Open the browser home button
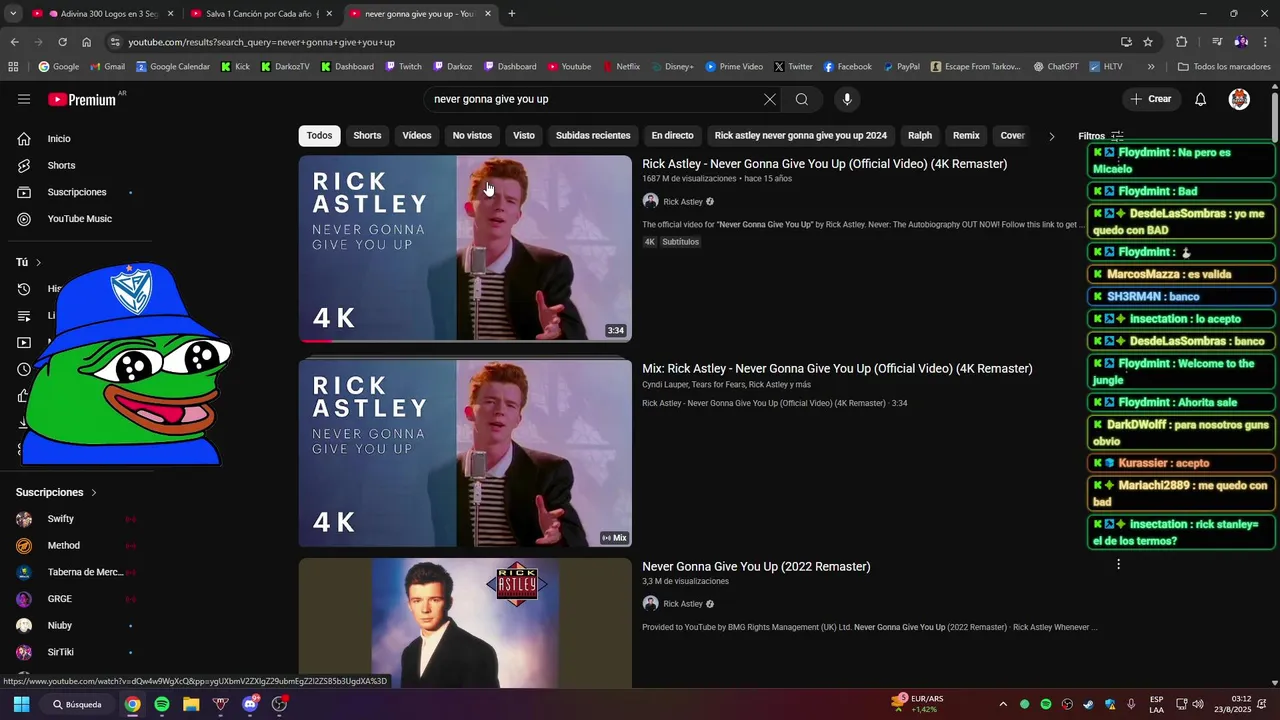This screenshot has height=720, width=1280. [86, 42]
